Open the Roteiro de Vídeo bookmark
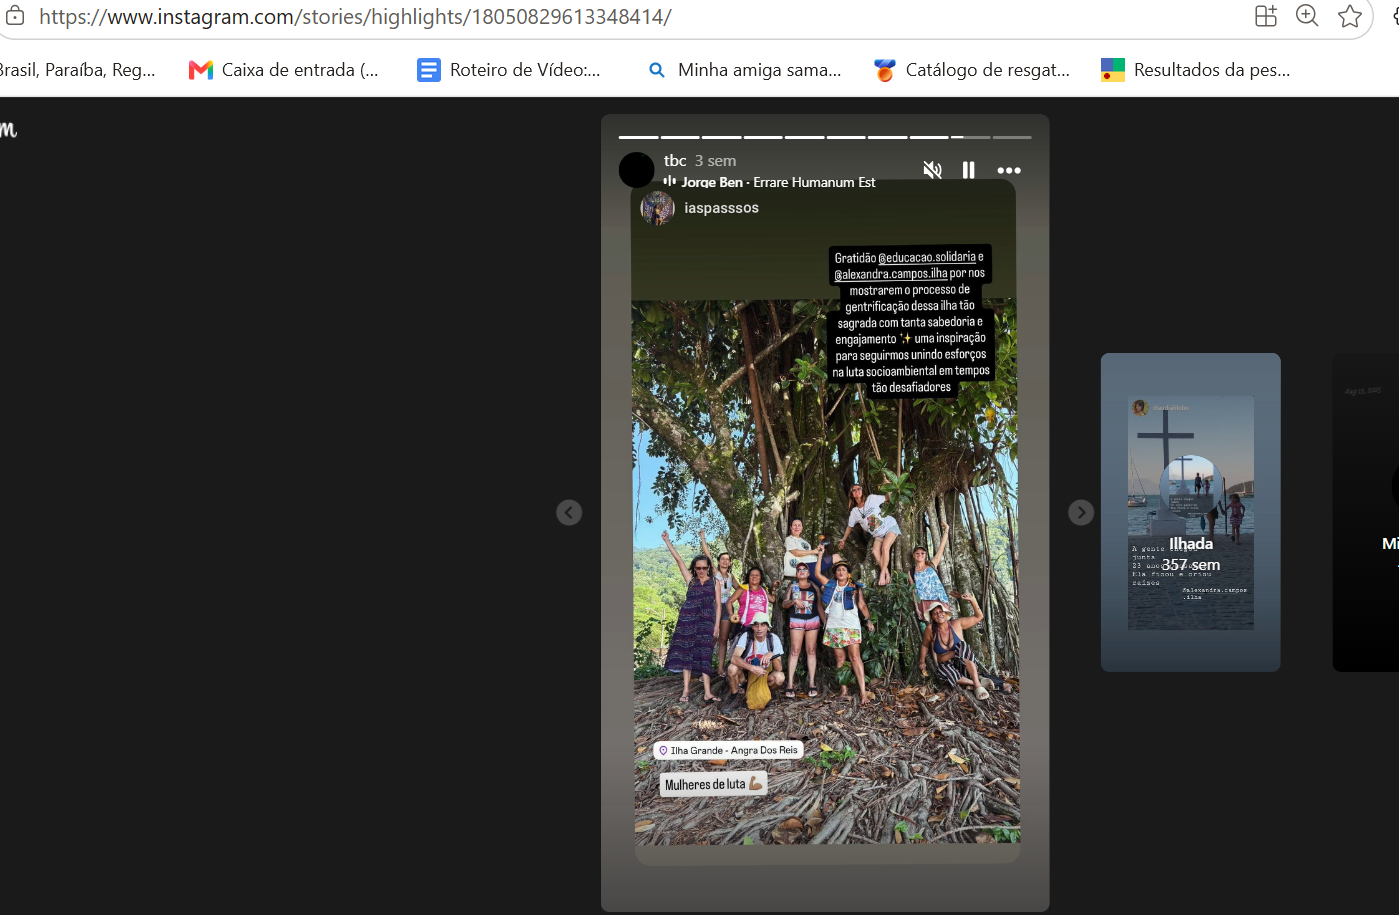1399x915 pixels. click(509, 70)
